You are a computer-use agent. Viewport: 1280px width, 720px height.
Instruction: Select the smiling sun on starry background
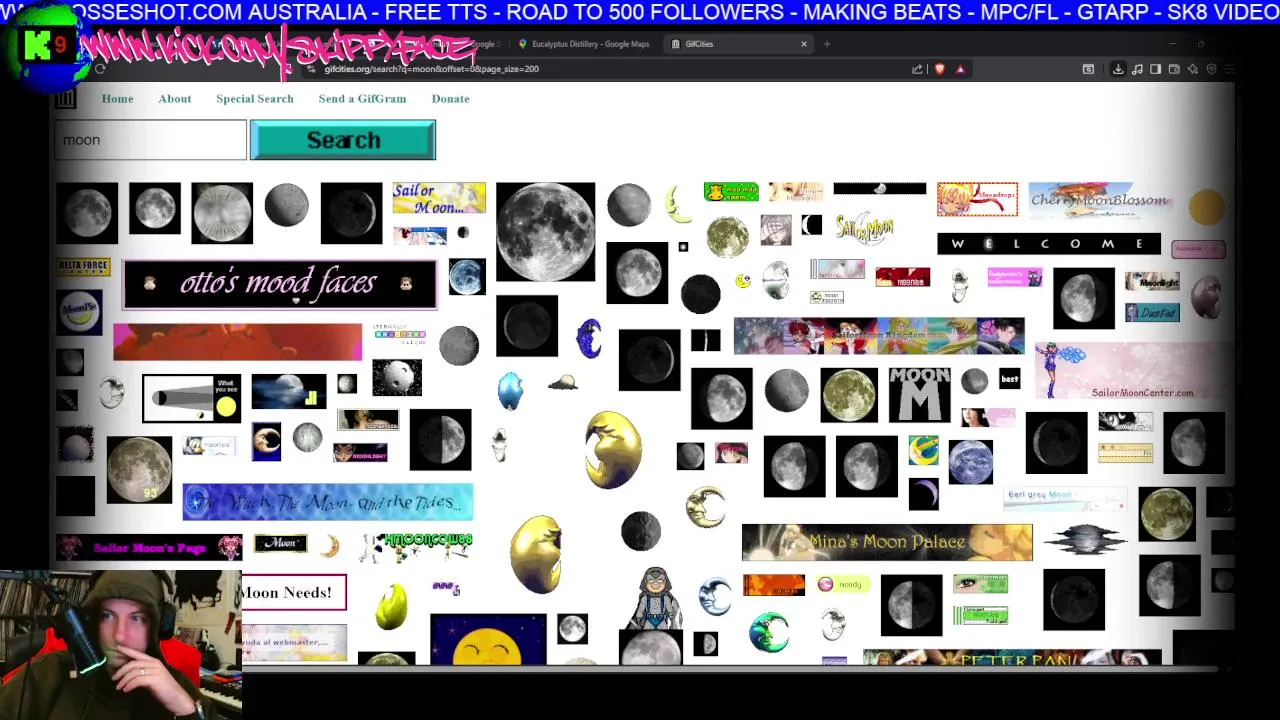pos(488,640)
